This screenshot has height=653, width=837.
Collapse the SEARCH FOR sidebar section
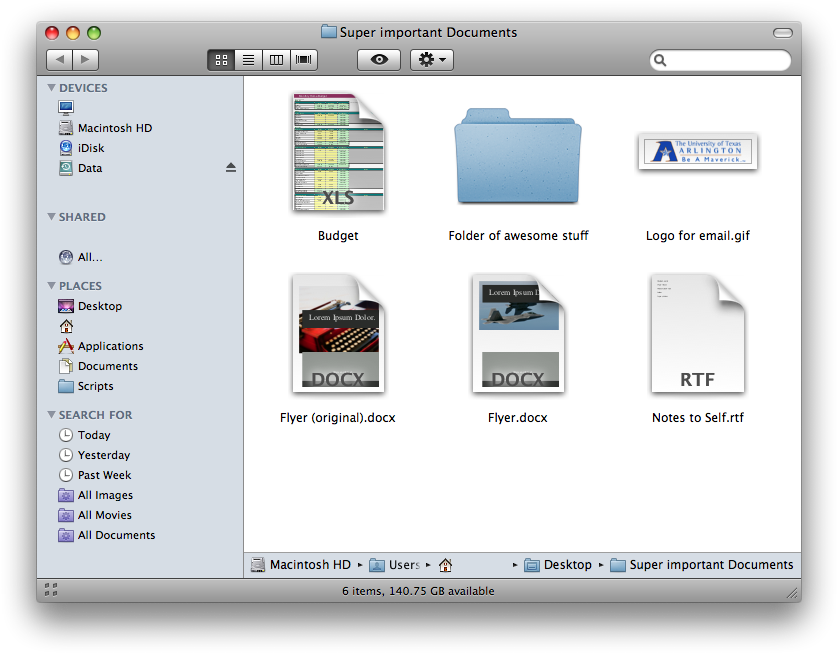[x=52, y=415]
